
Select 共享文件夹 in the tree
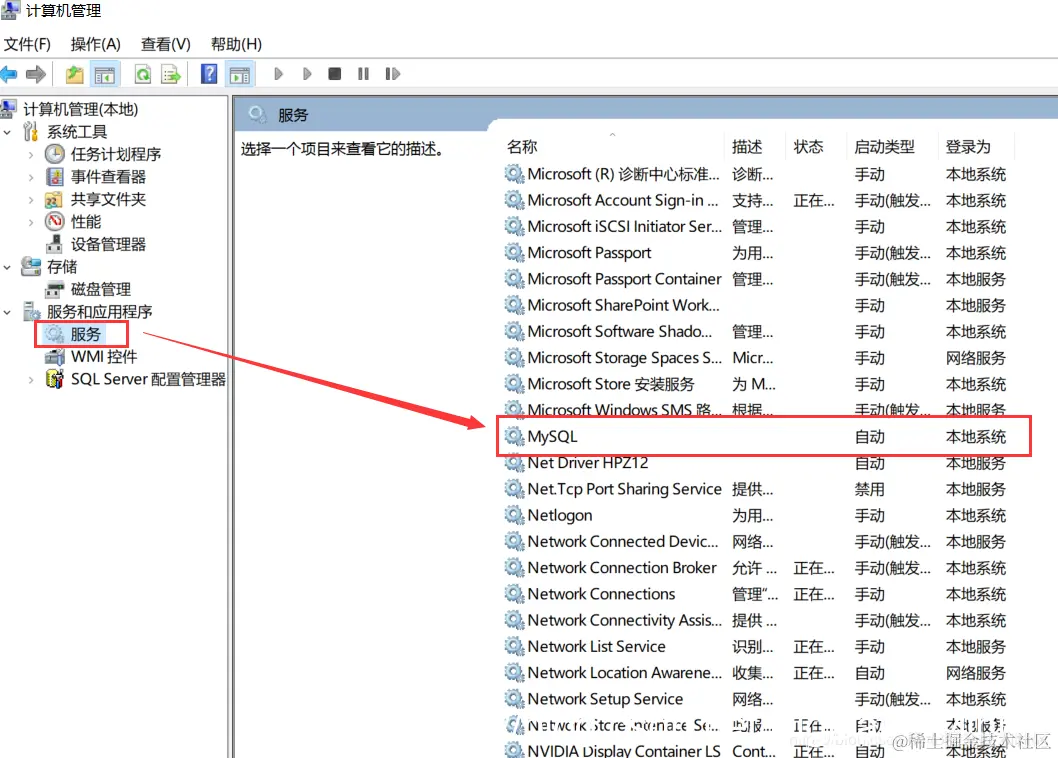pos(108,199)
